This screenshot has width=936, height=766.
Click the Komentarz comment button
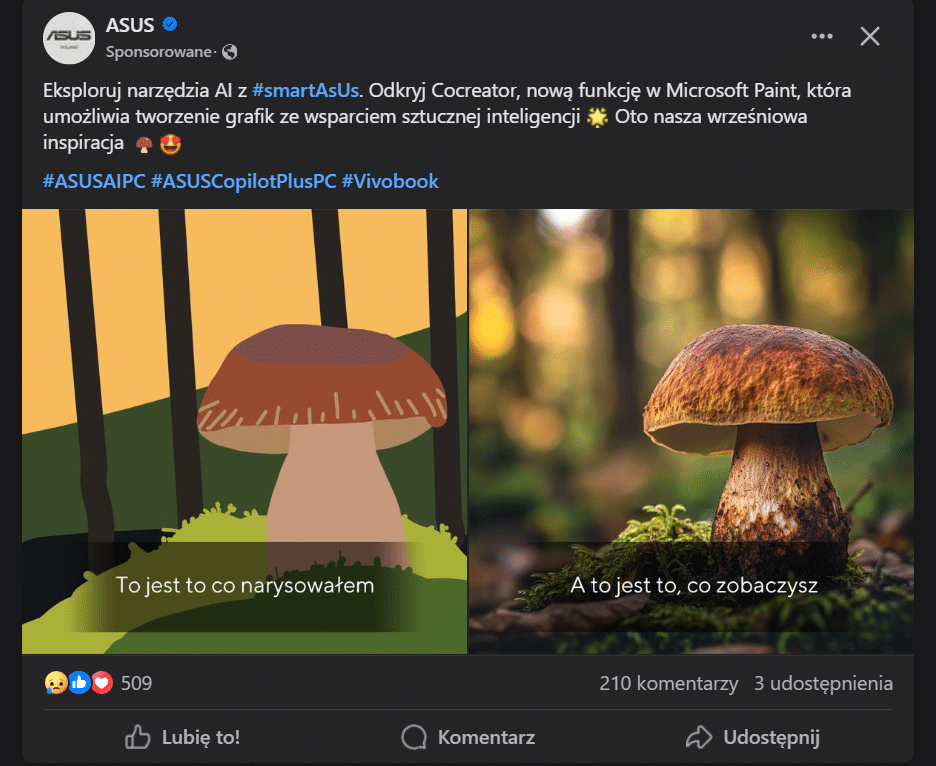click(x=468, y=738)
